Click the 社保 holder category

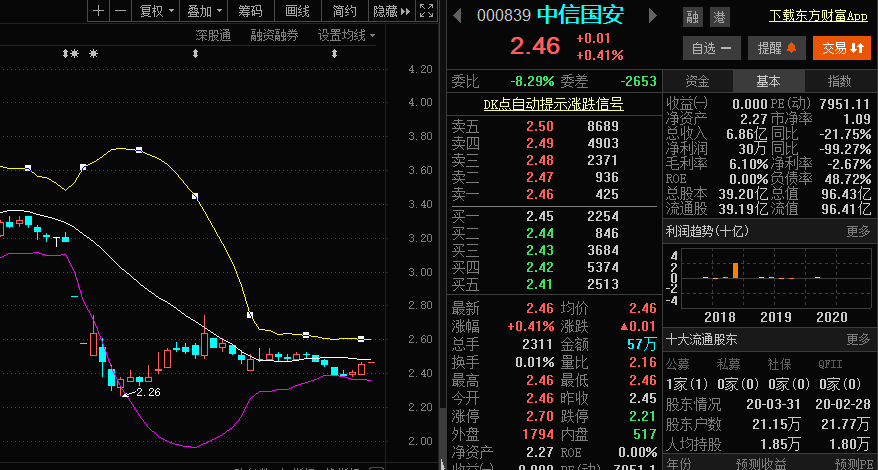pos(779,364)
